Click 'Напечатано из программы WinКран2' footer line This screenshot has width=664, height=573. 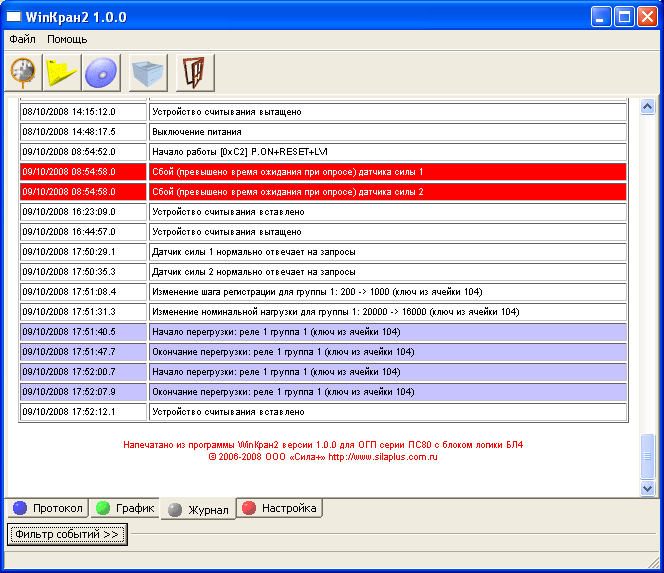[x=323, y=445]
